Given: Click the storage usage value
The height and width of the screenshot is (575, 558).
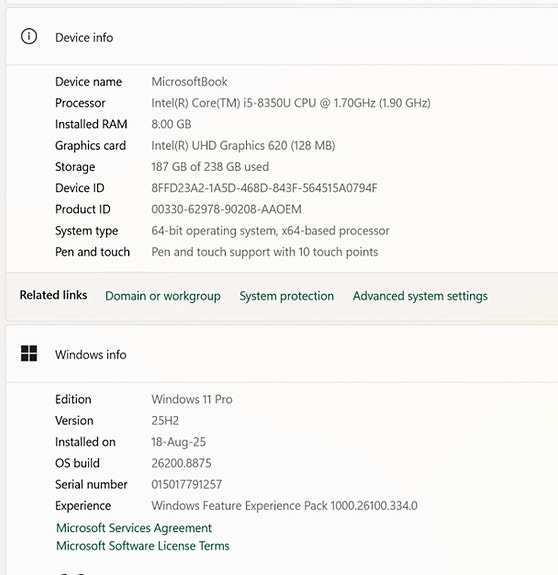Looking at the screenshot, I should pos(210,167).
